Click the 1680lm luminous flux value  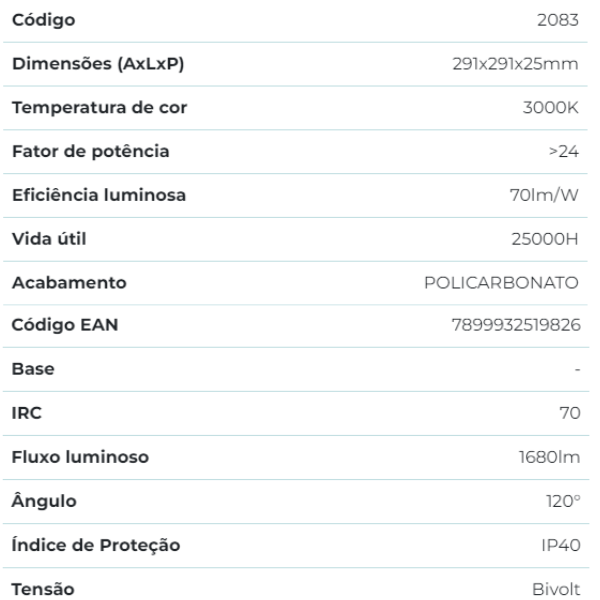[x=548, y=458]
